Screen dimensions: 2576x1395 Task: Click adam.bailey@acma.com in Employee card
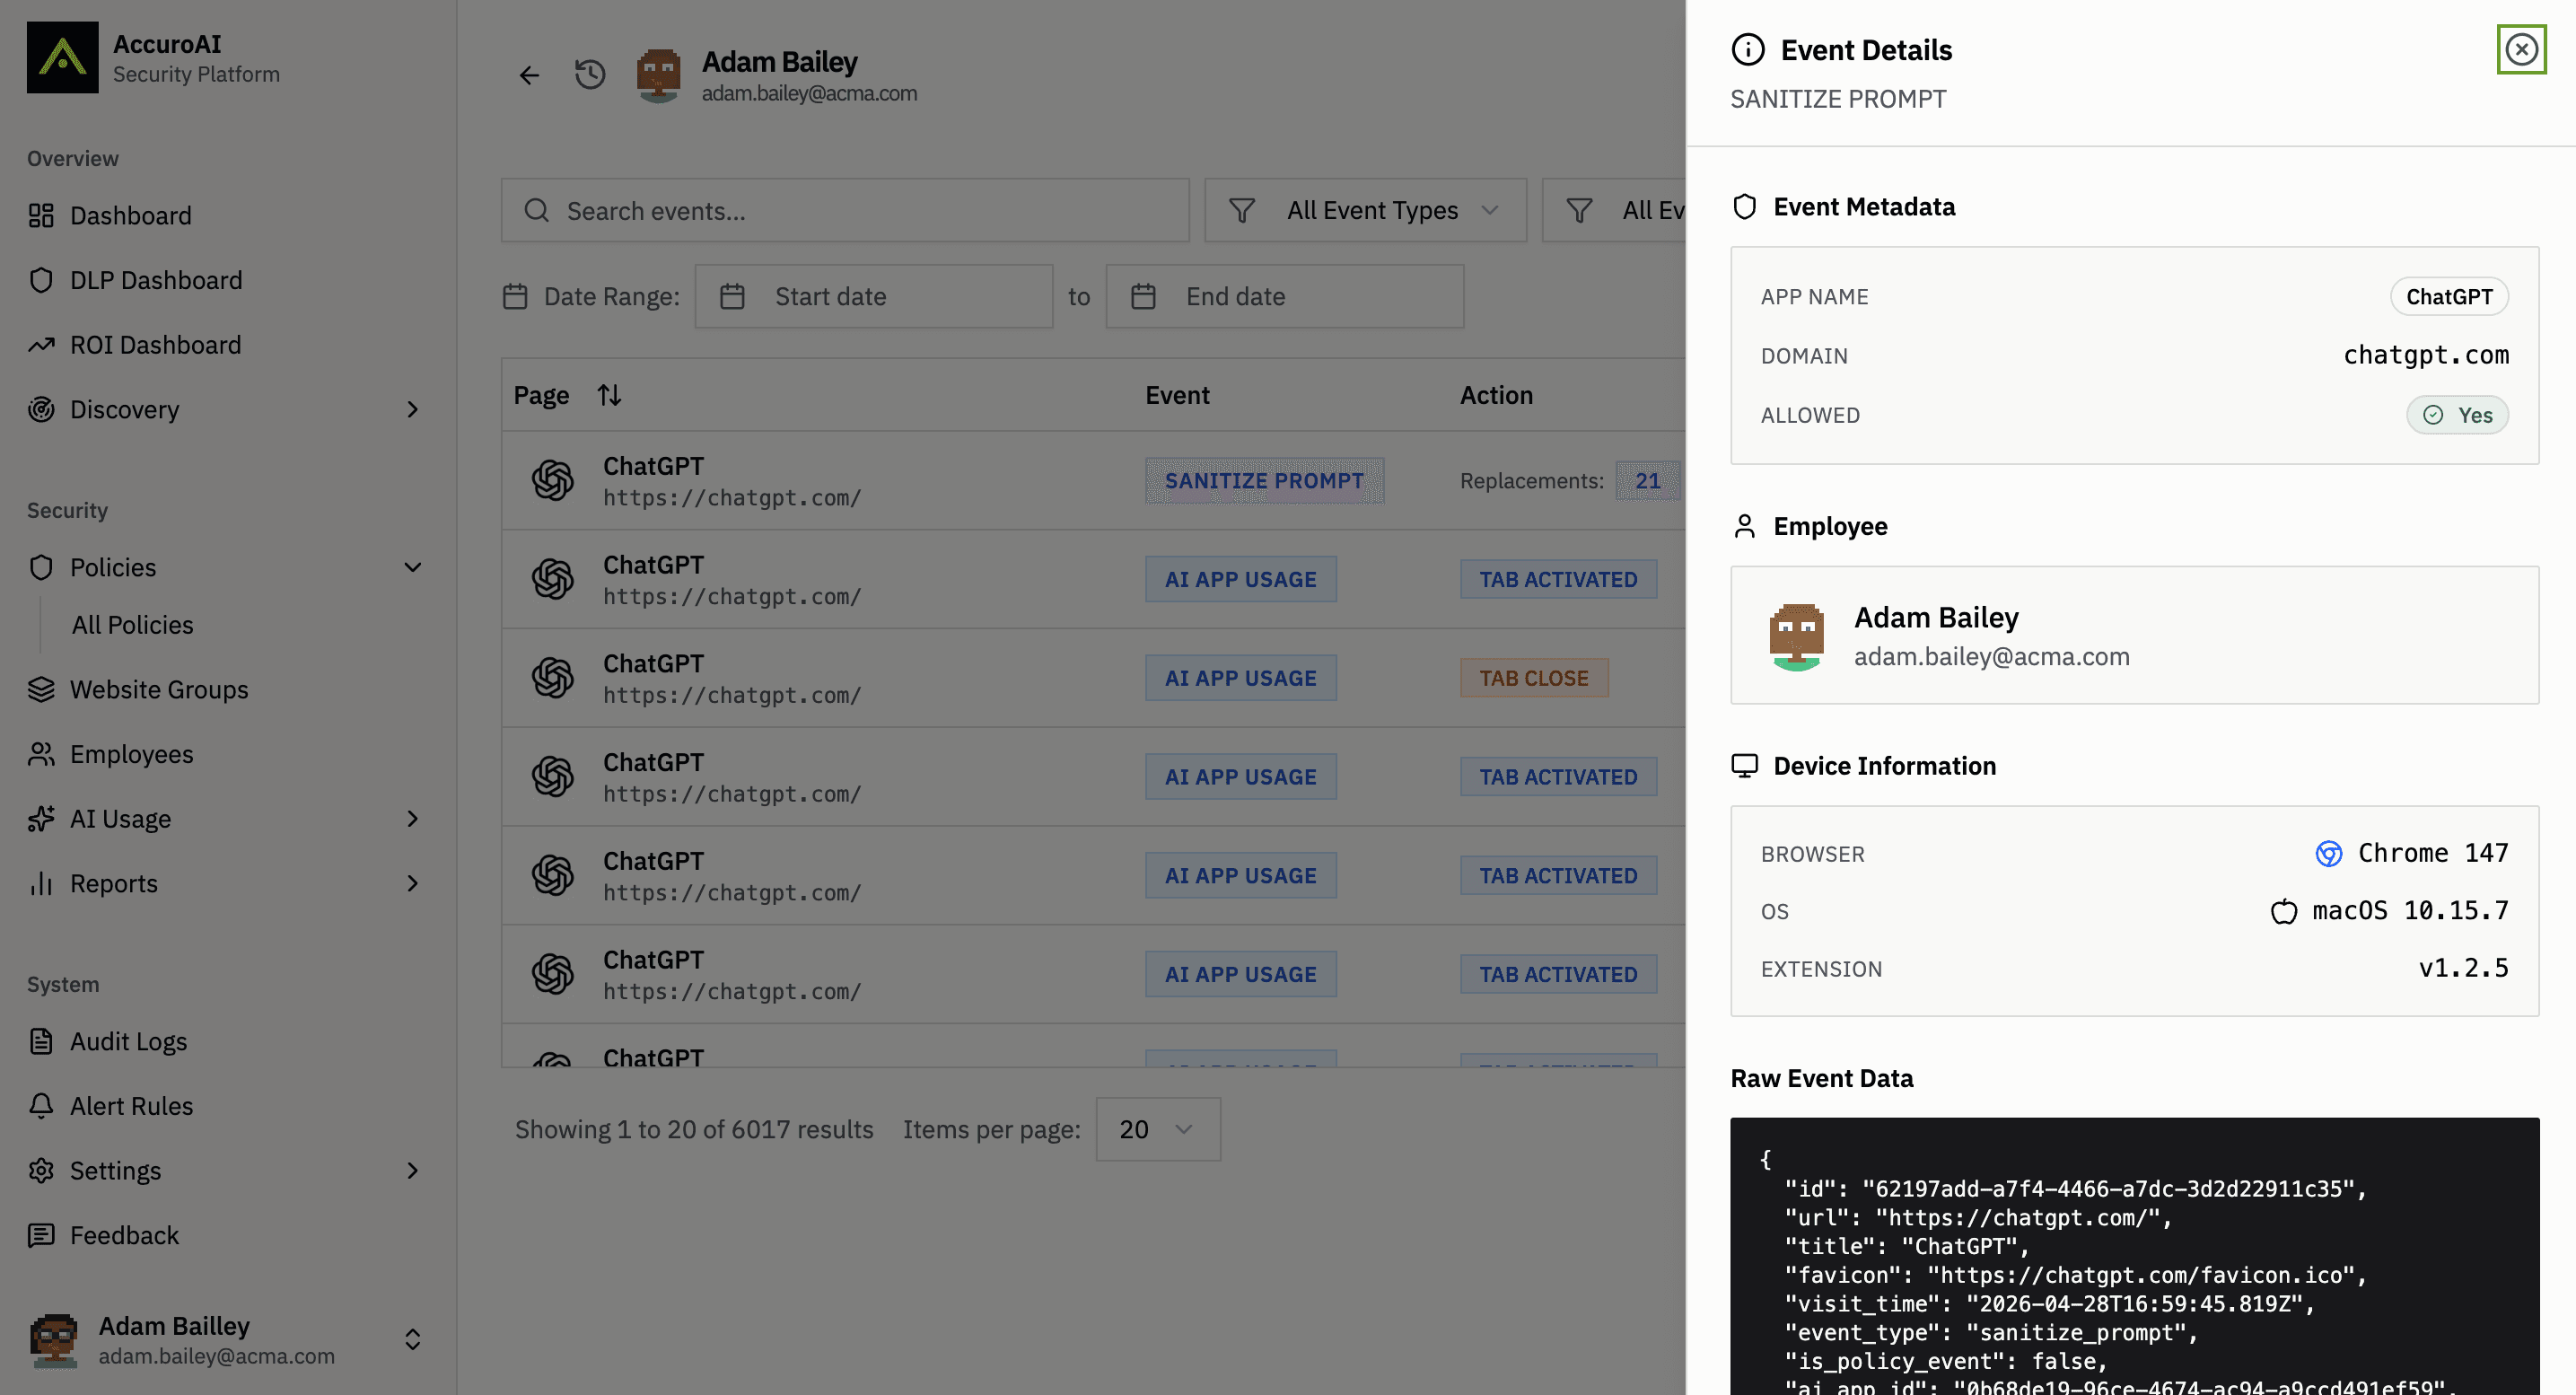pyautogui.click(x=1991, y=657)
